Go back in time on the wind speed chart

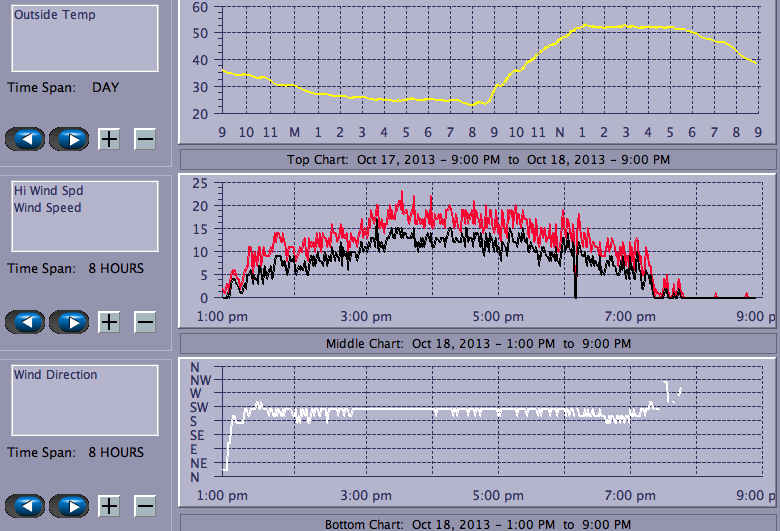[x=26, y=322]
